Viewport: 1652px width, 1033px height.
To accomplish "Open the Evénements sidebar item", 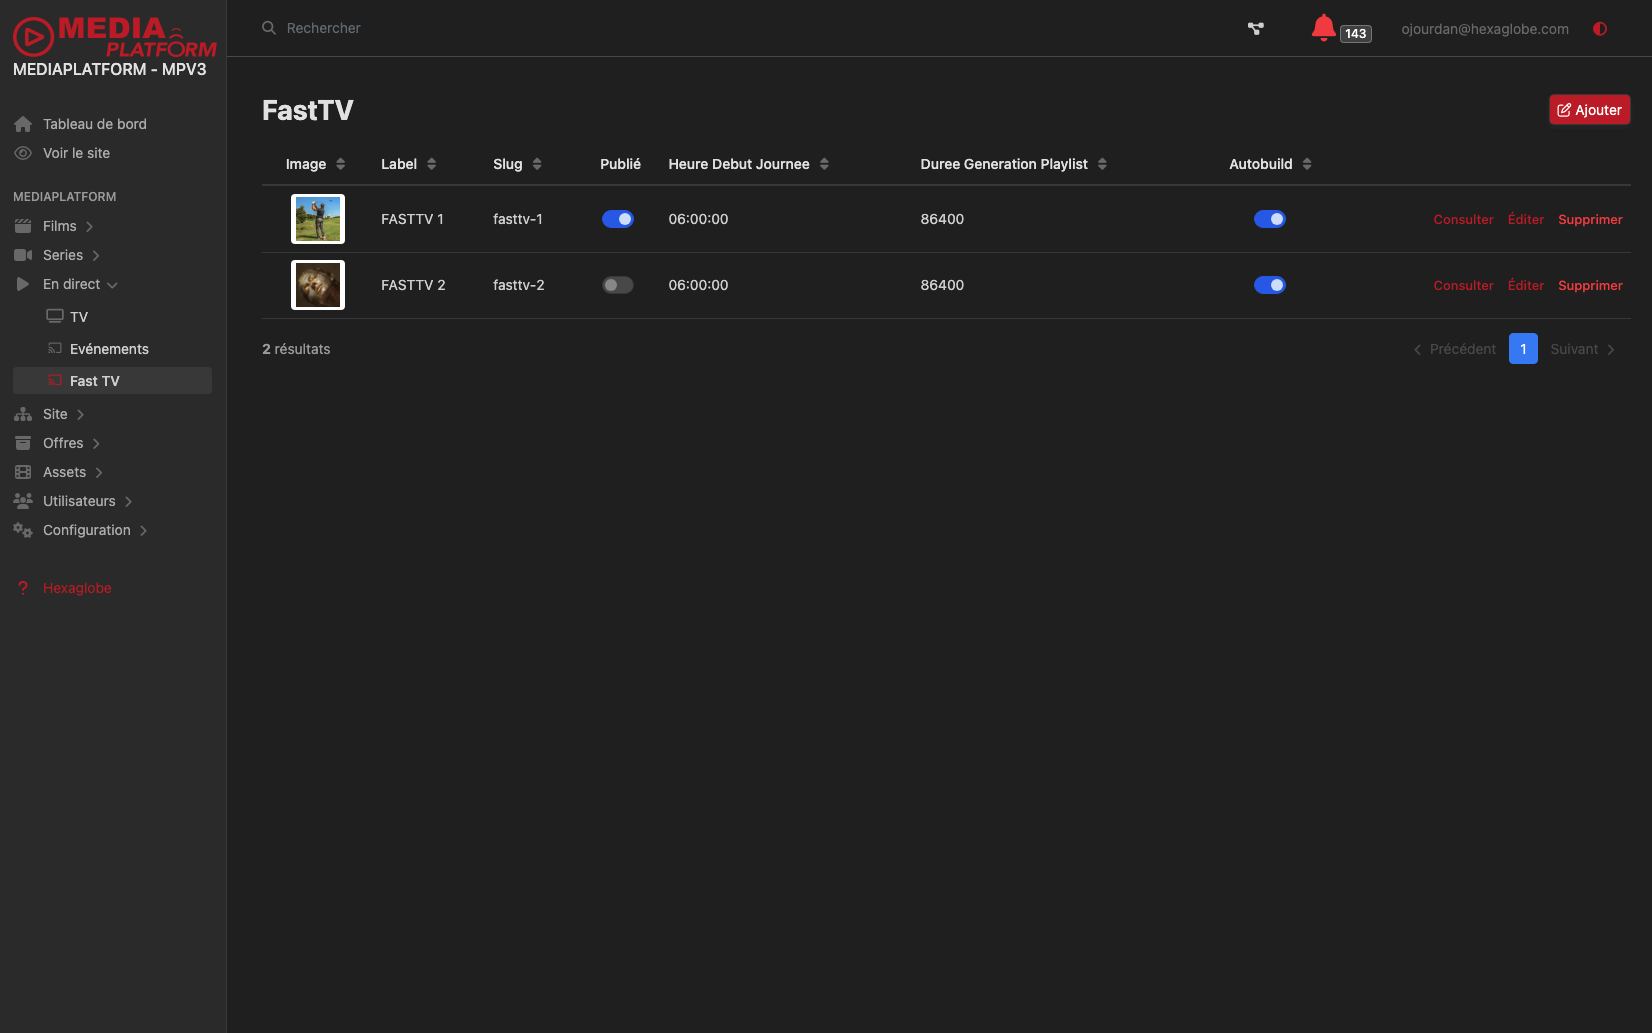I will pos(109,349).
